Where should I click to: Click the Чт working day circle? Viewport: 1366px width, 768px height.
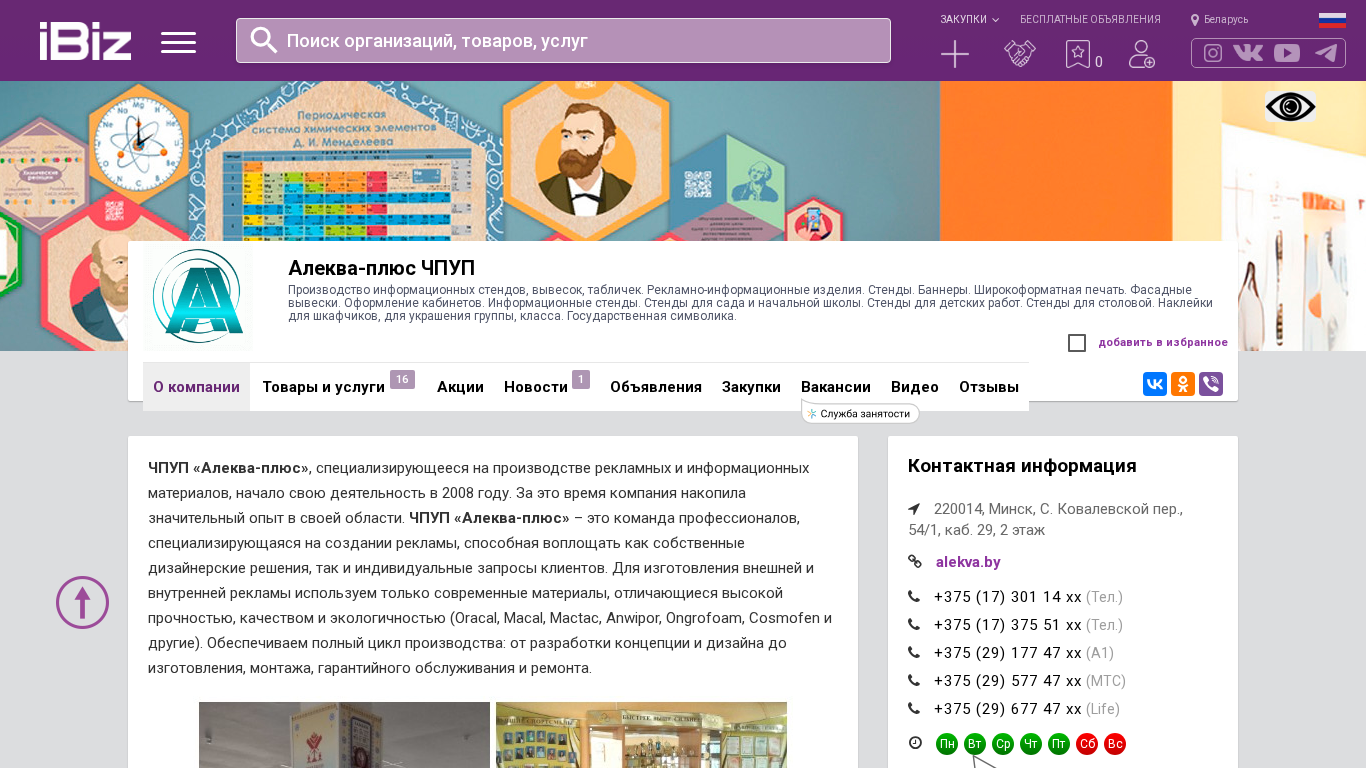pos(1031,744)
